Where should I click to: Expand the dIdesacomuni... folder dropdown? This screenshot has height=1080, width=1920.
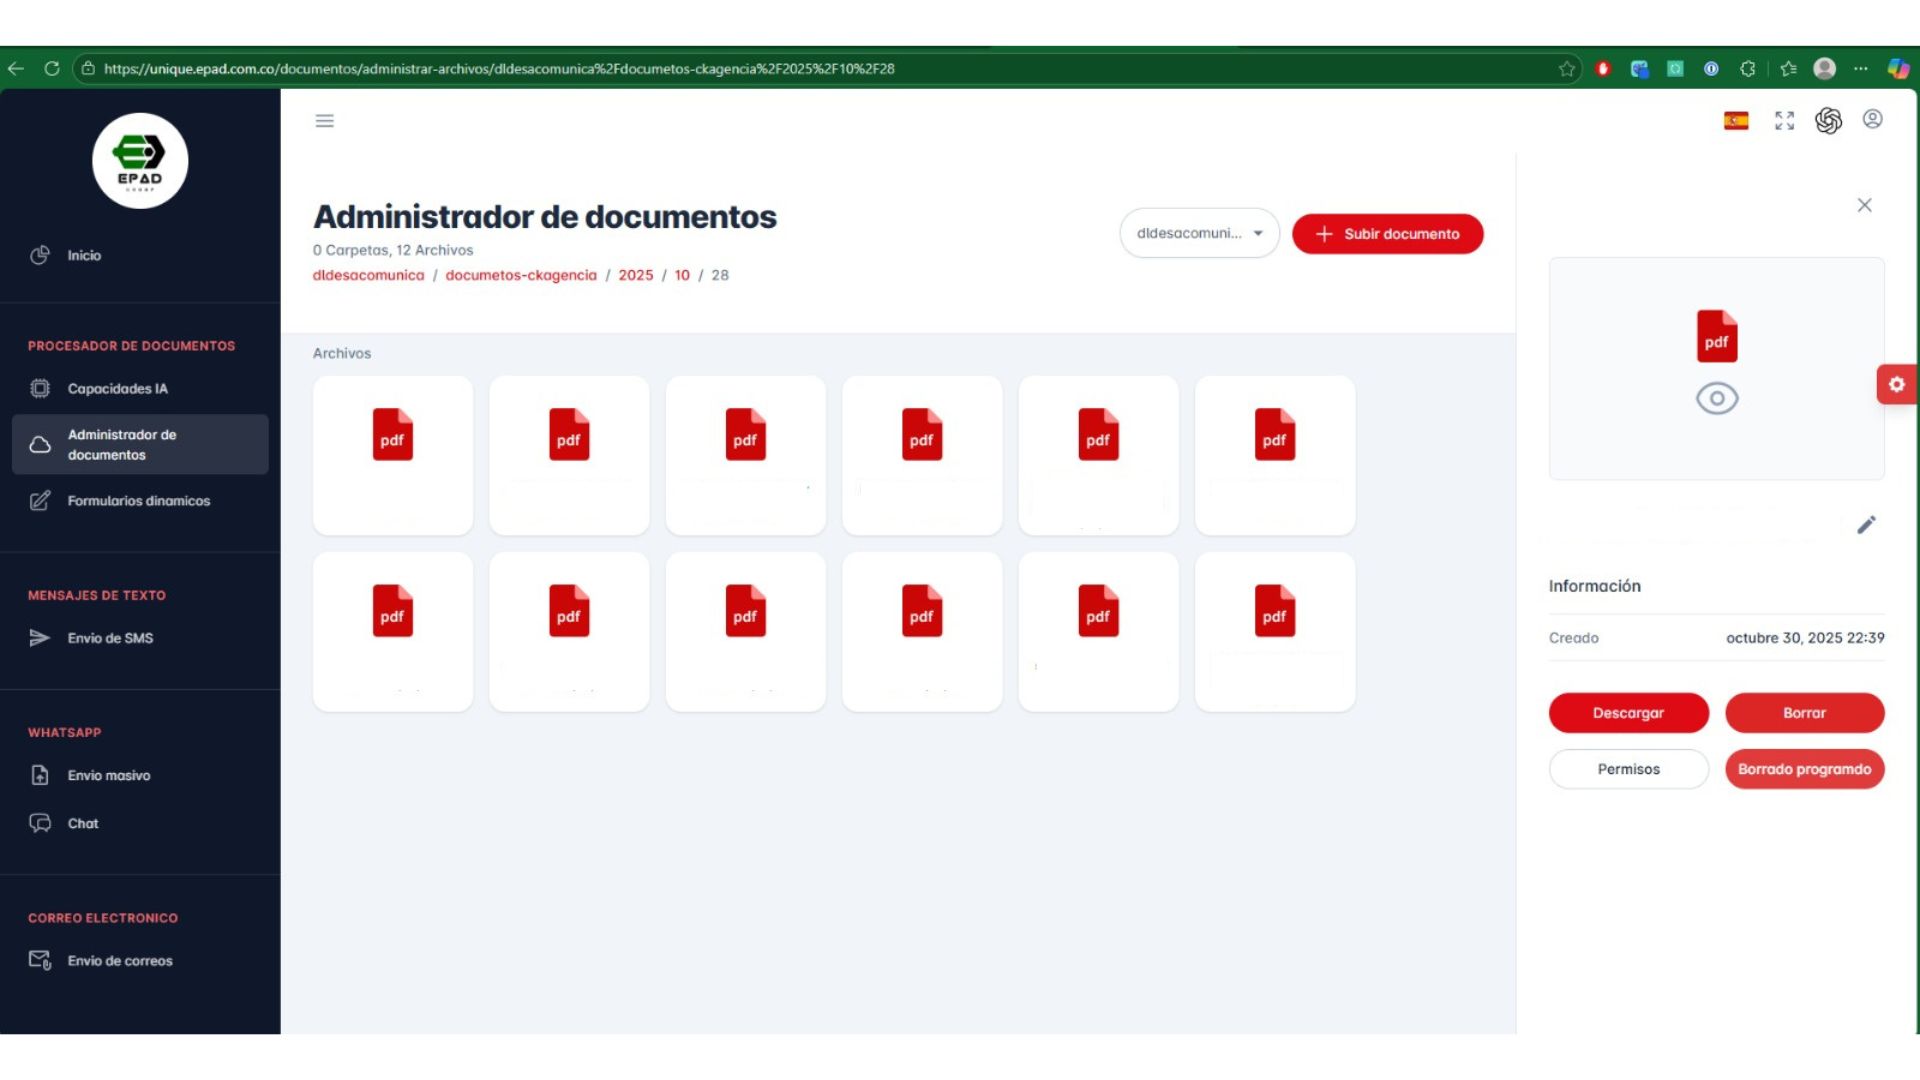point(1199,232)
